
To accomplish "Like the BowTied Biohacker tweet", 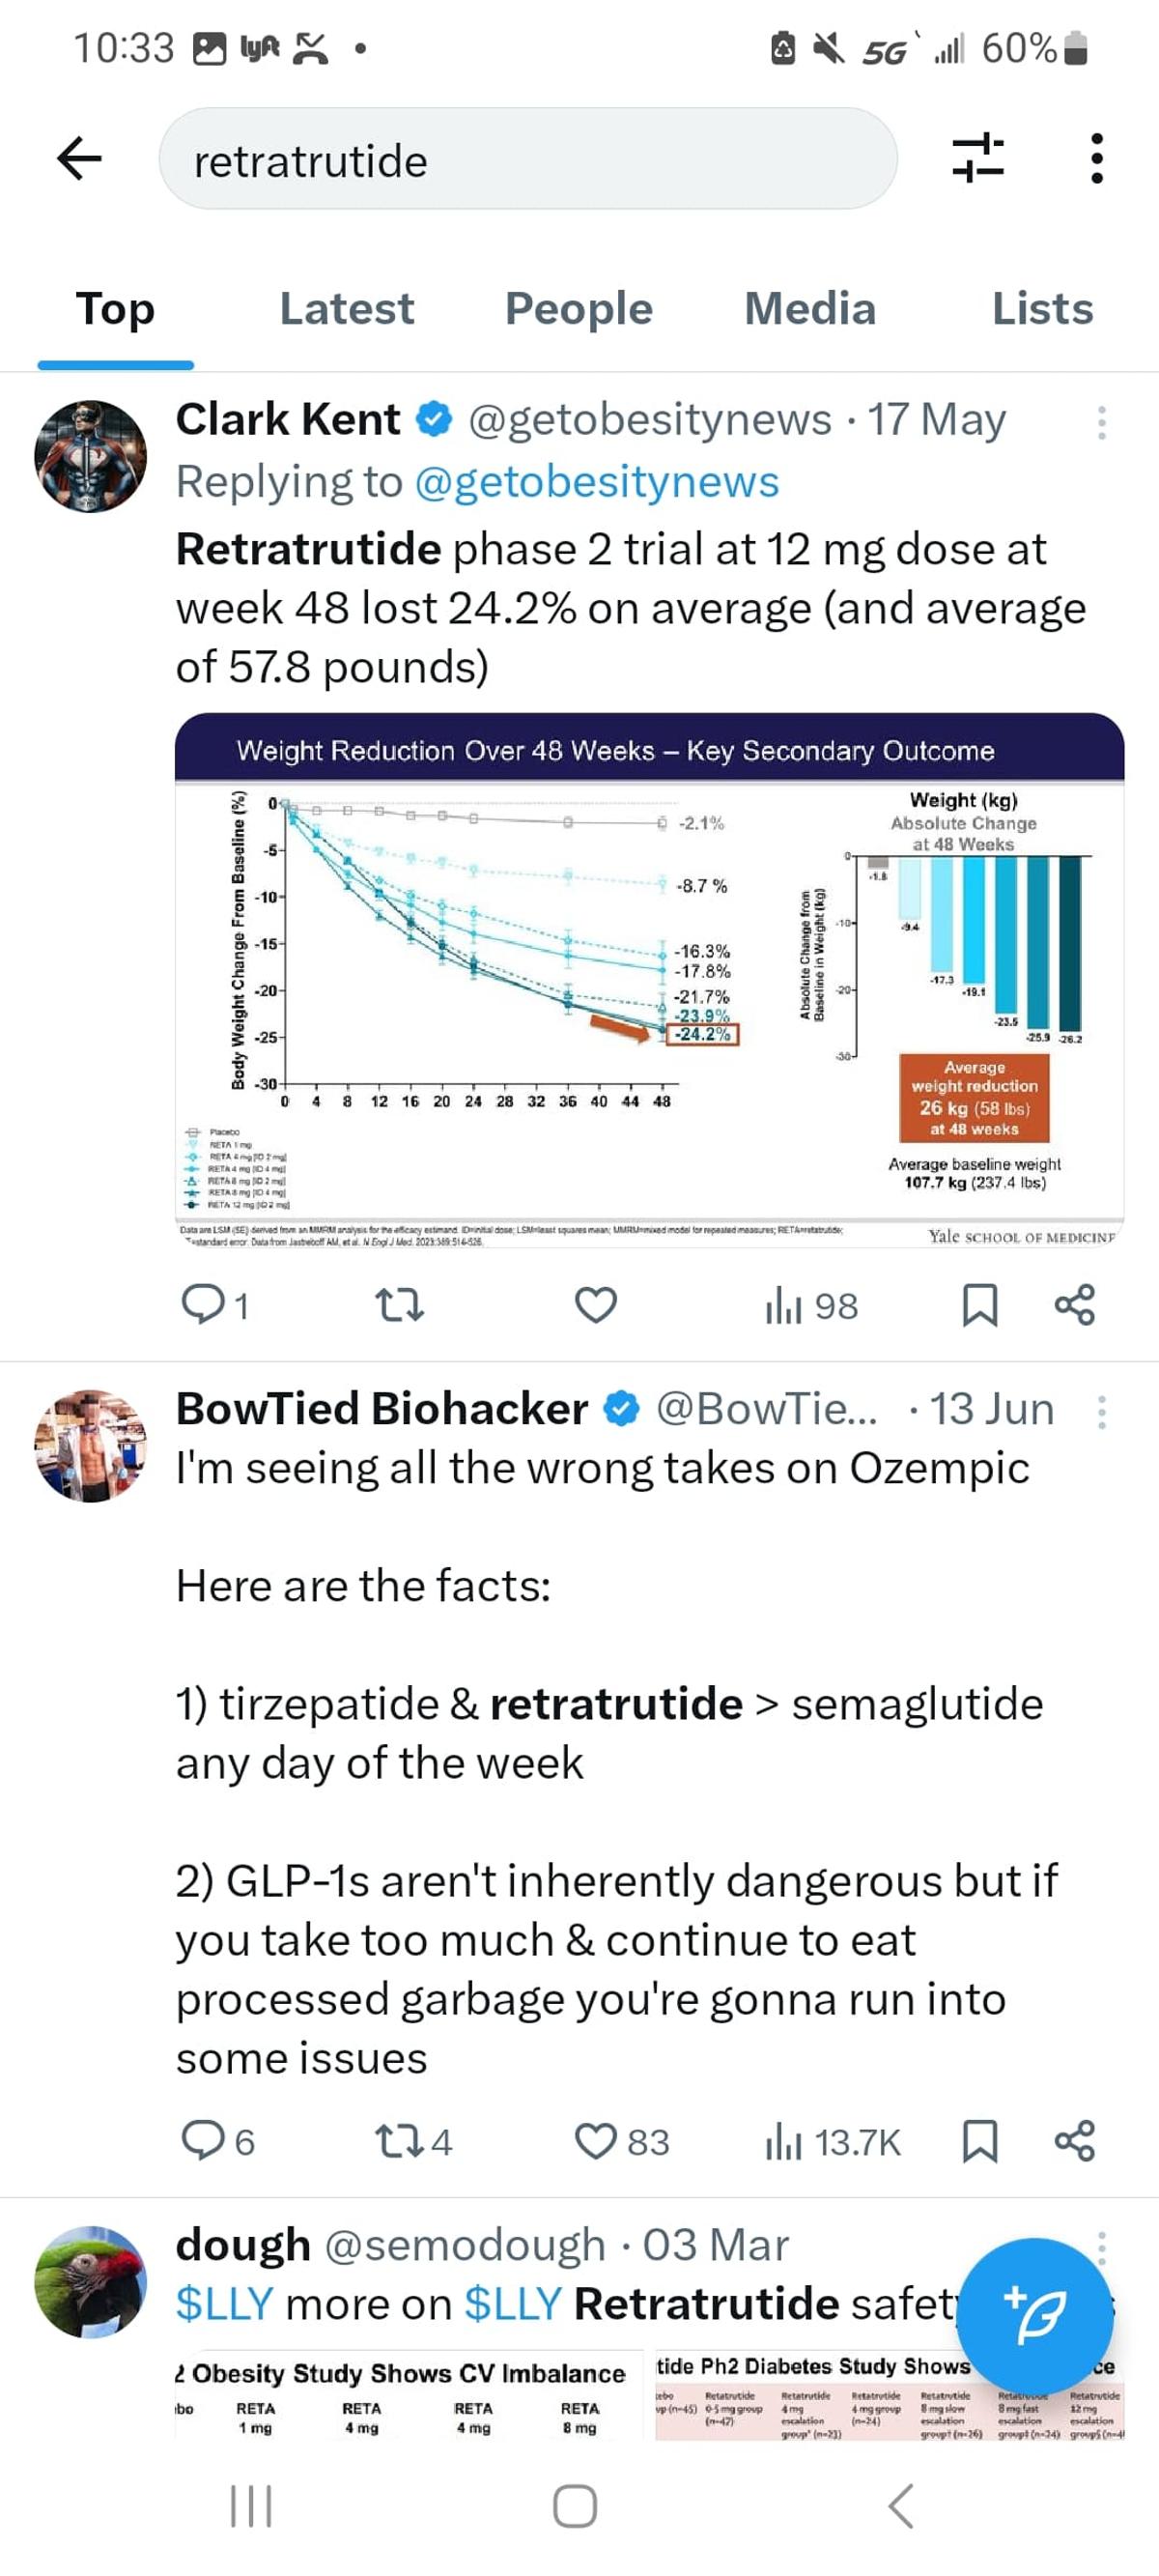I will click(x=596, y=2141).
